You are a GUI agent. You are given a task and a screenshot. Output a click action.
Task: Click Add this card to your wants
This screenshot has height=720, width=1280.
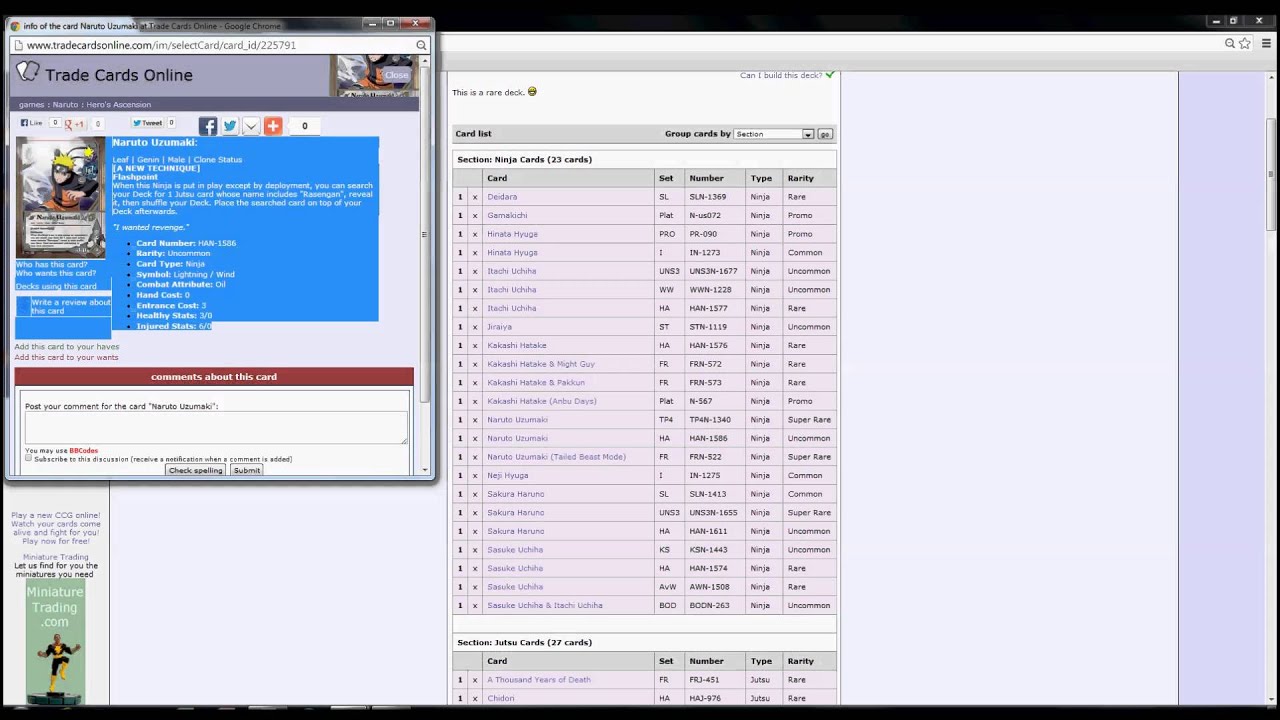[66, 357]
